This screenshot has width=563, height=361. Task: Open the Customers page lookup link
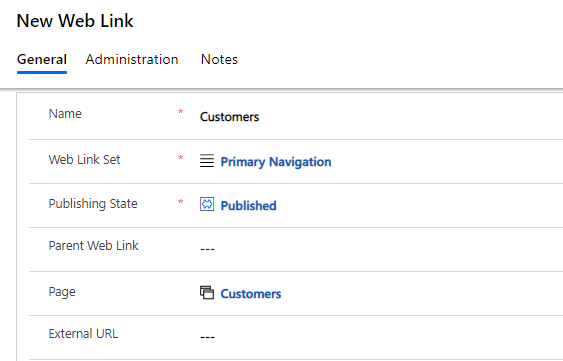click(x=251, y=293)
